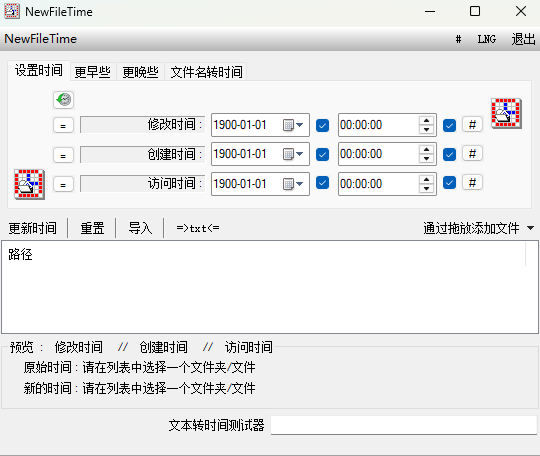540x456 pixels.
Task: Click the NewFileTime app icon in title bar
Action: point(12,11)
